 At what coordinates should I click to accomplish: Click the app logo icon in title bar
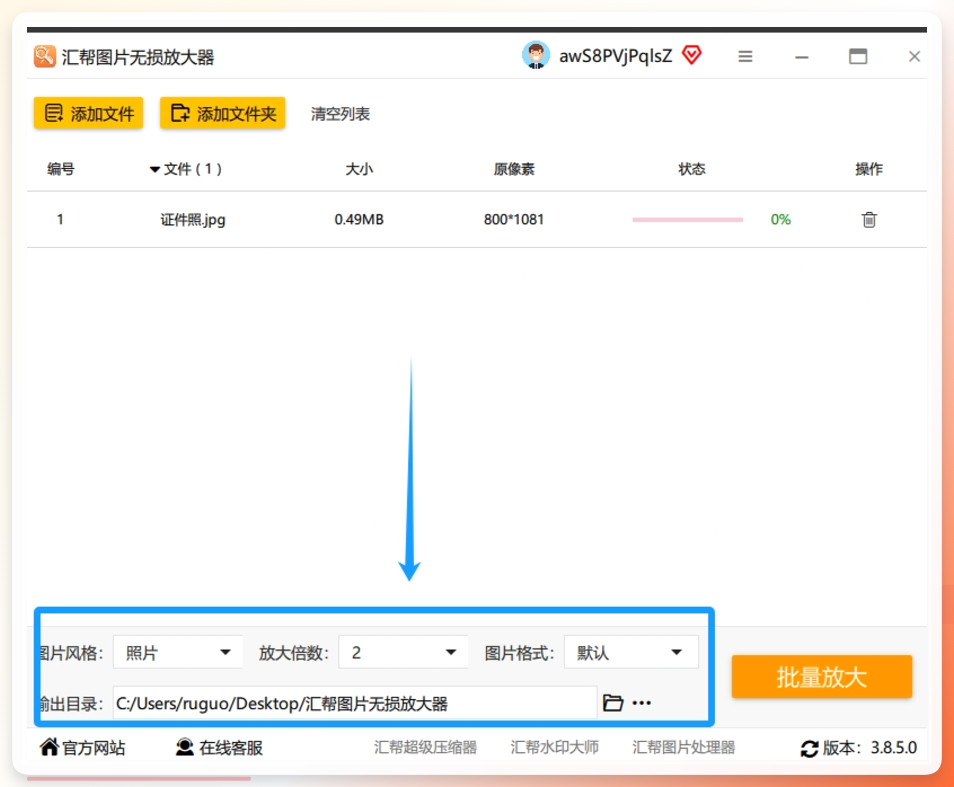pyautogui.click(x=45, y=57)
